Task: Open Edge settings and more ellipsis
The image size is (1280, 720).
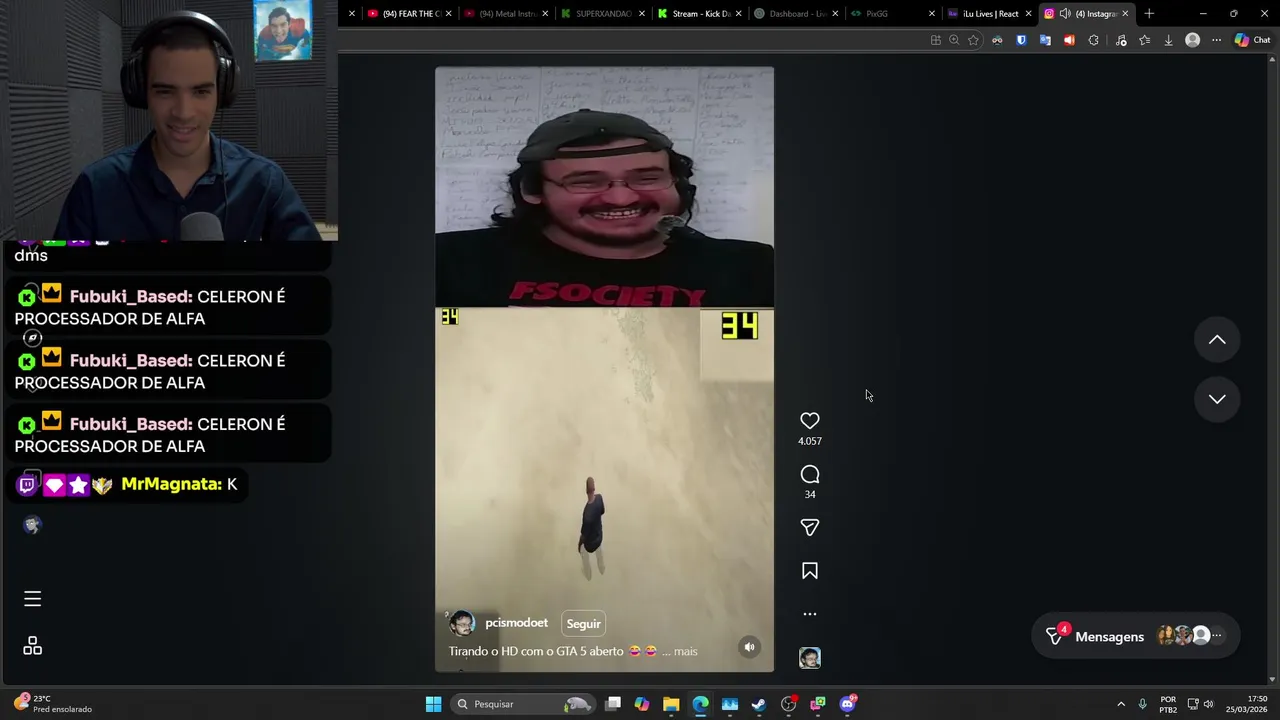Action: coord(1216,40)
